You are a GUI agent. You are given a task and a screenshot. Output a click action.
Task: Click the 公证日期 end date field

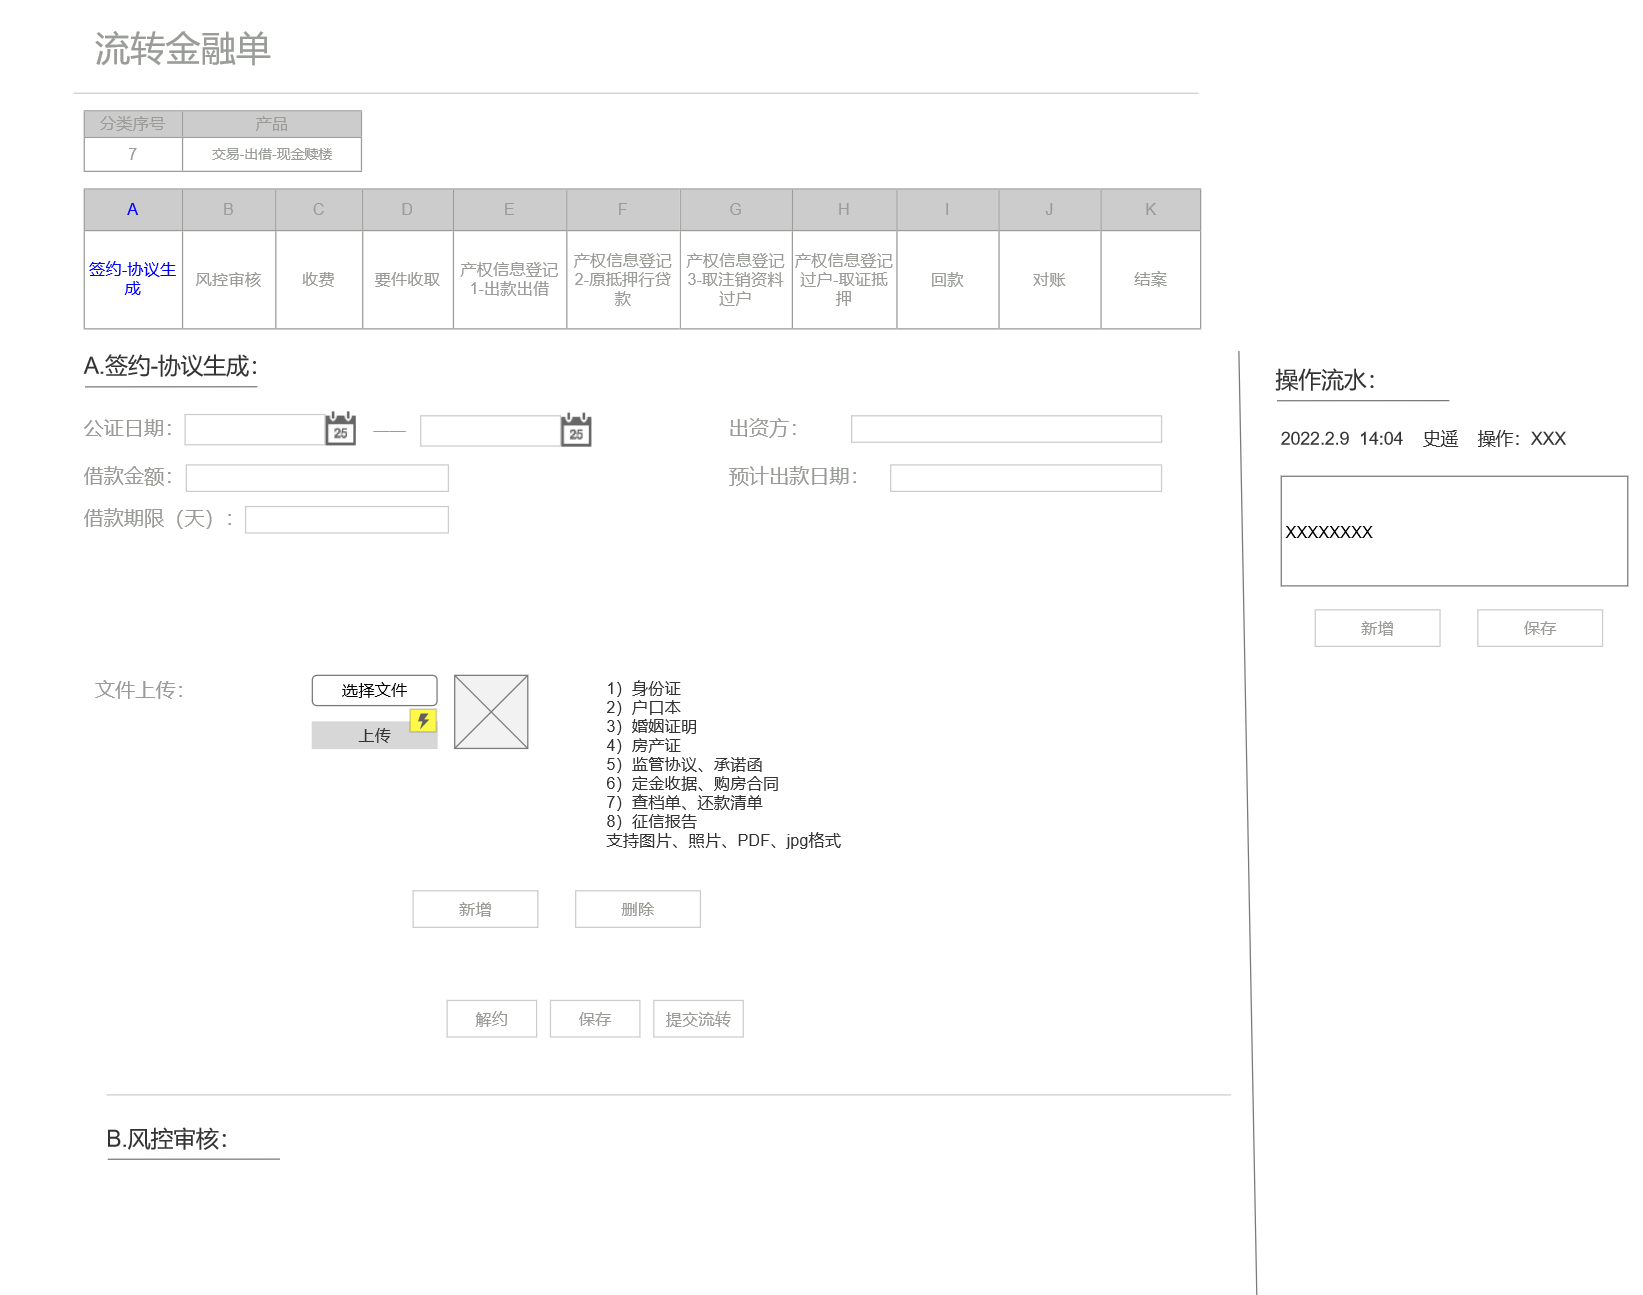[x=490, y=431]
